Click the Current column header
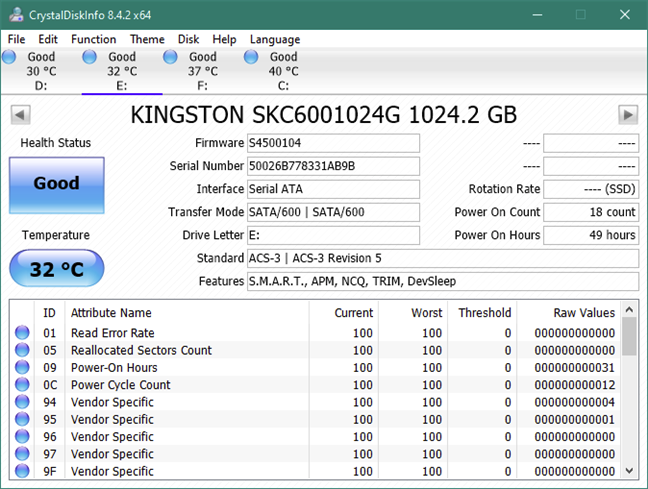Screen dimensions: 648x489 pos(343,313)
